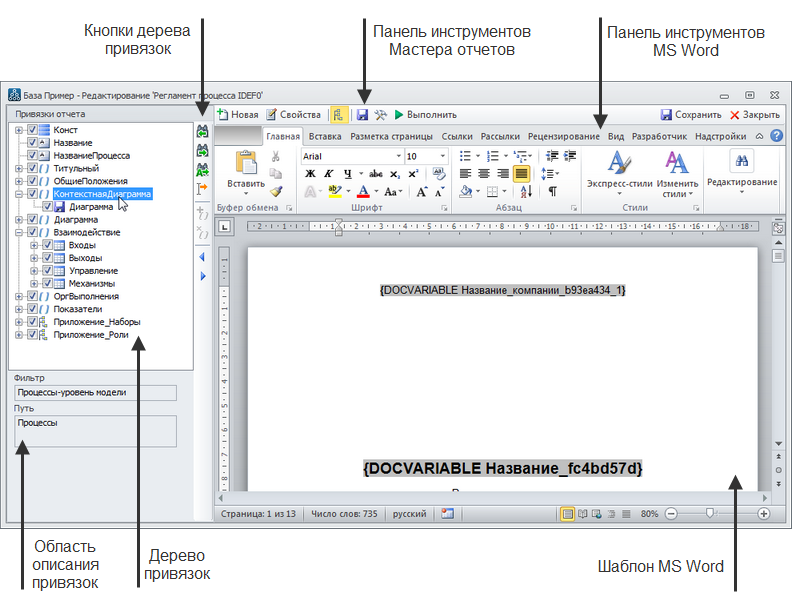Expand the Титульный tree node
The image size is (792, 603).
click(x=19, y=168)
